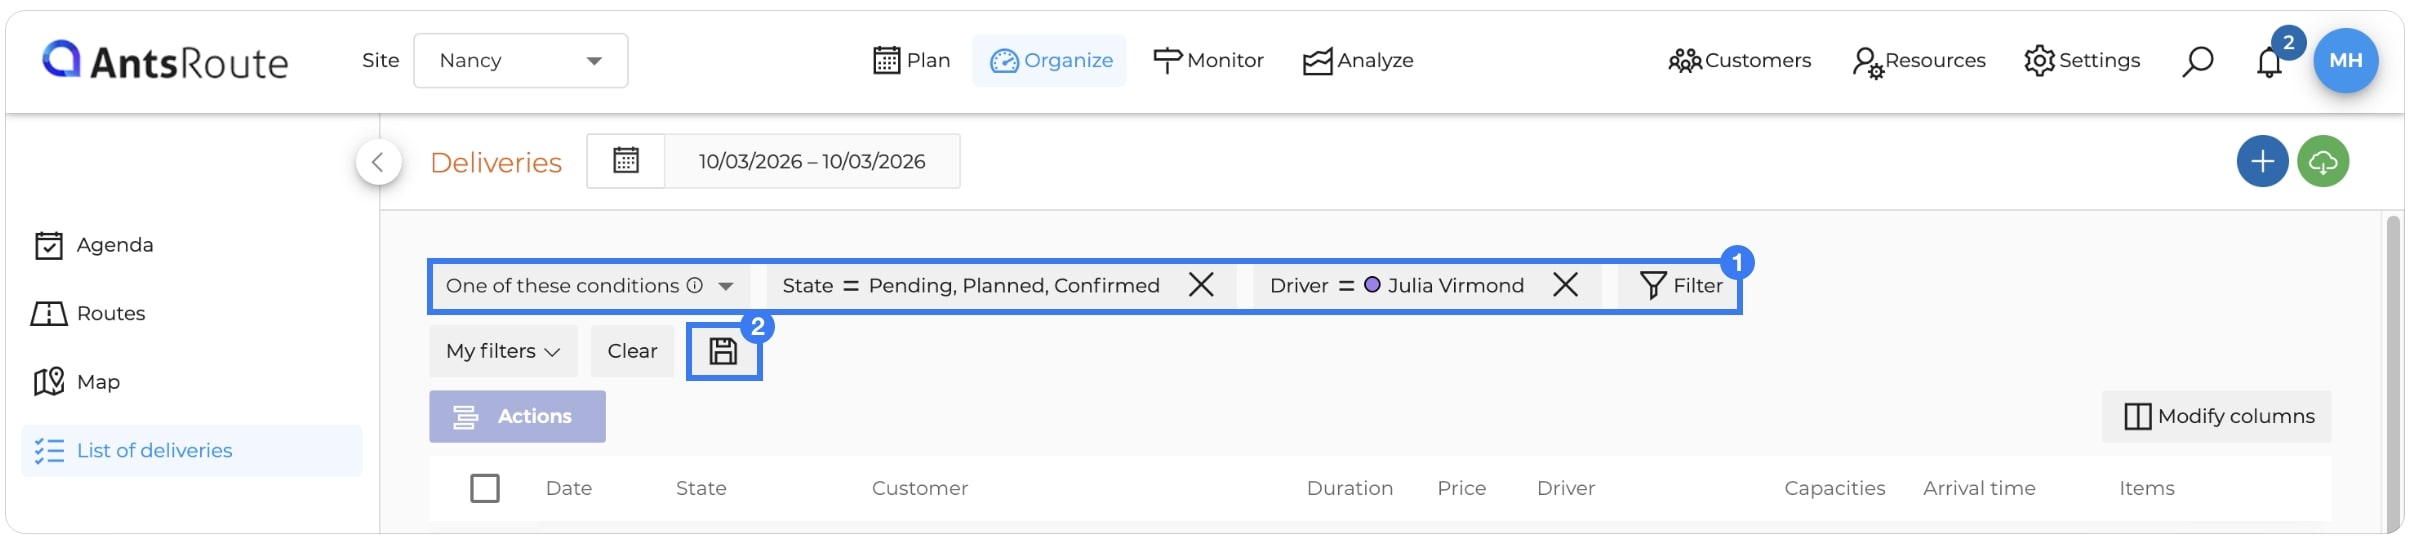Screen dimensions: 2410x542
Task: Click the date range field 10/03/2026
Action: click(x=812, y=161)
